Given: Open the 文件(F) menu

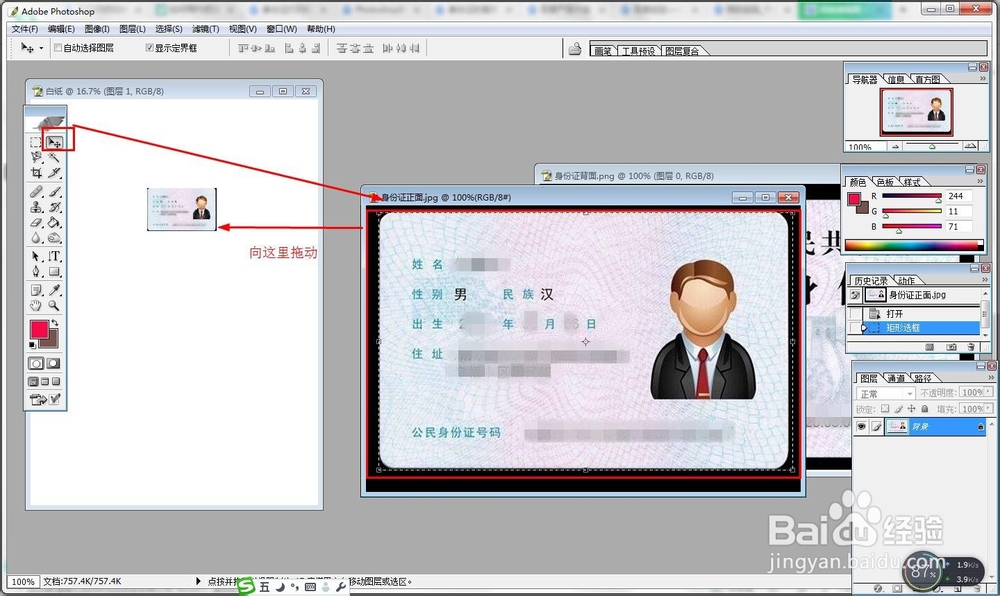Looking at the screenshot, I should pyautogui.click(x=25, y=29).
